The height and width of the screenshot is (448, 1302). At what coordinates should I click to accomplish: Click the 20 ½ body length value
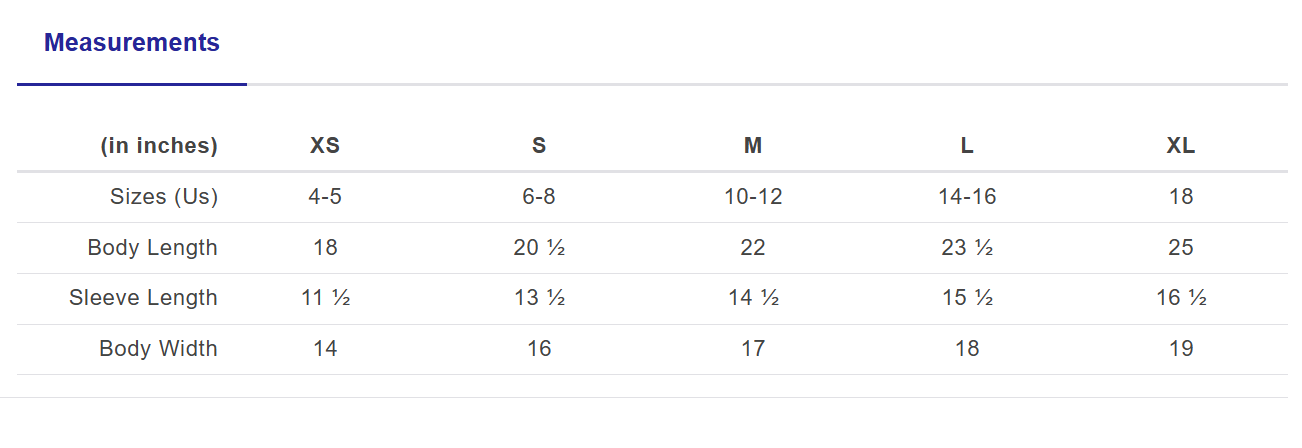click(539, 248)
